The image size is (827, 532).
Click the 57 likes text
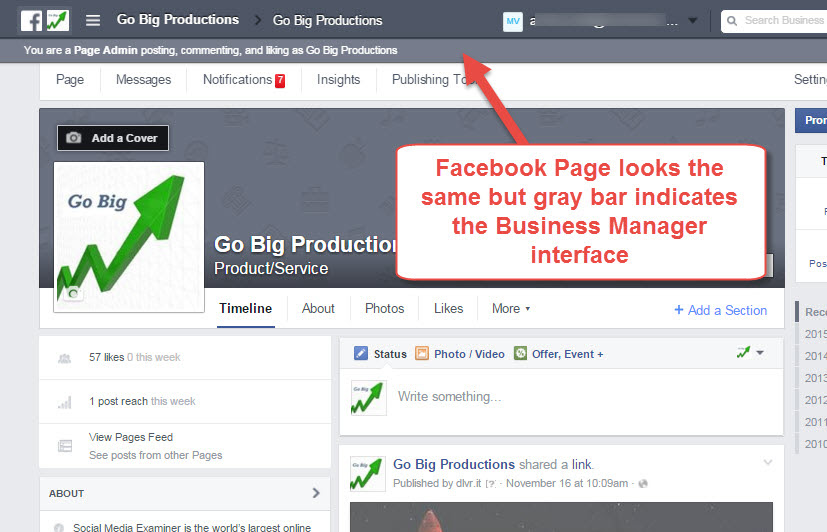point(107,357)
